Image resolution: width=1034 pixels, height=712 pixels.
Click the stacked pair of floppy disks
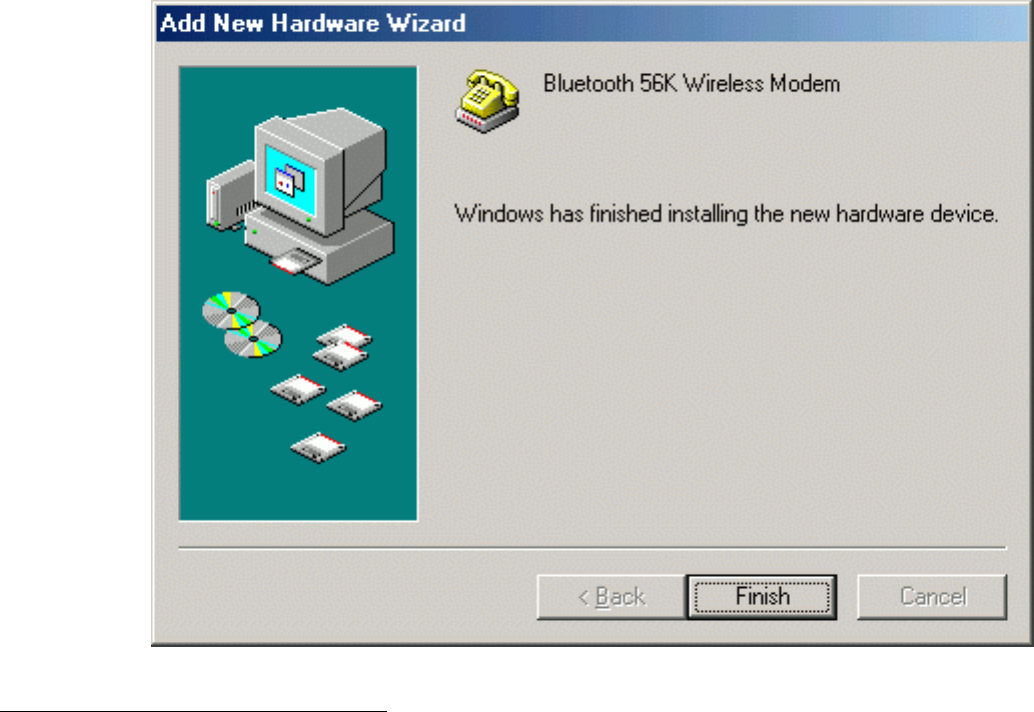pyautogui.click(x=343, y=347)
